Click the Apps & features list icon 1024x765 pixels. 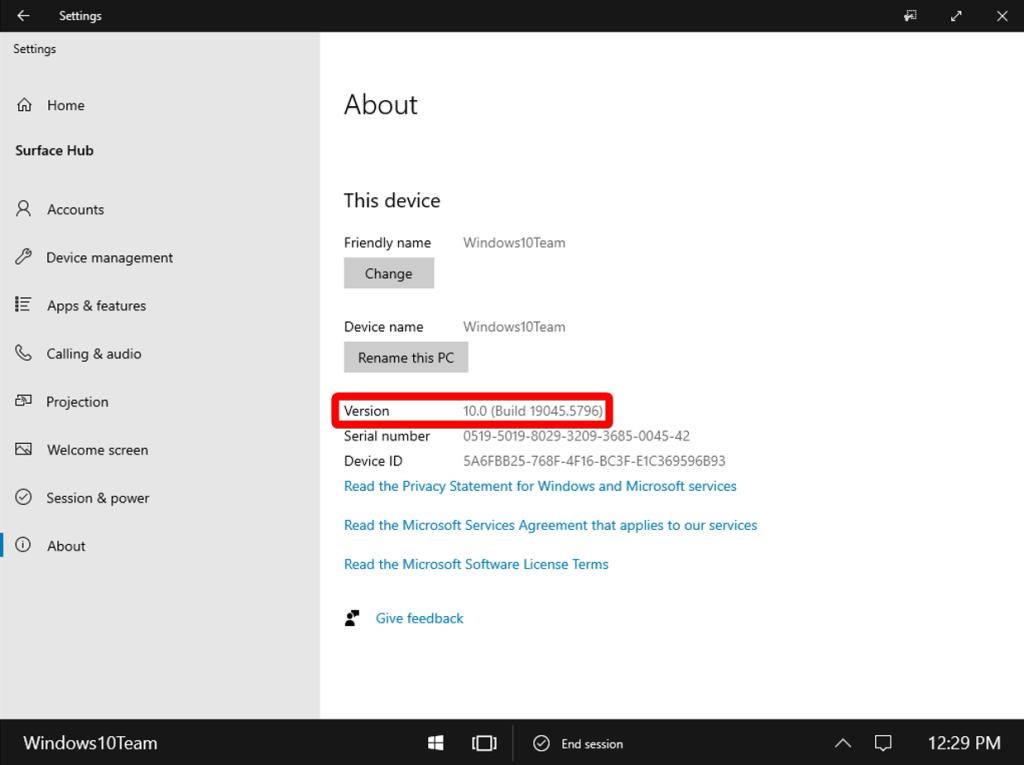[x=23, y=304]
